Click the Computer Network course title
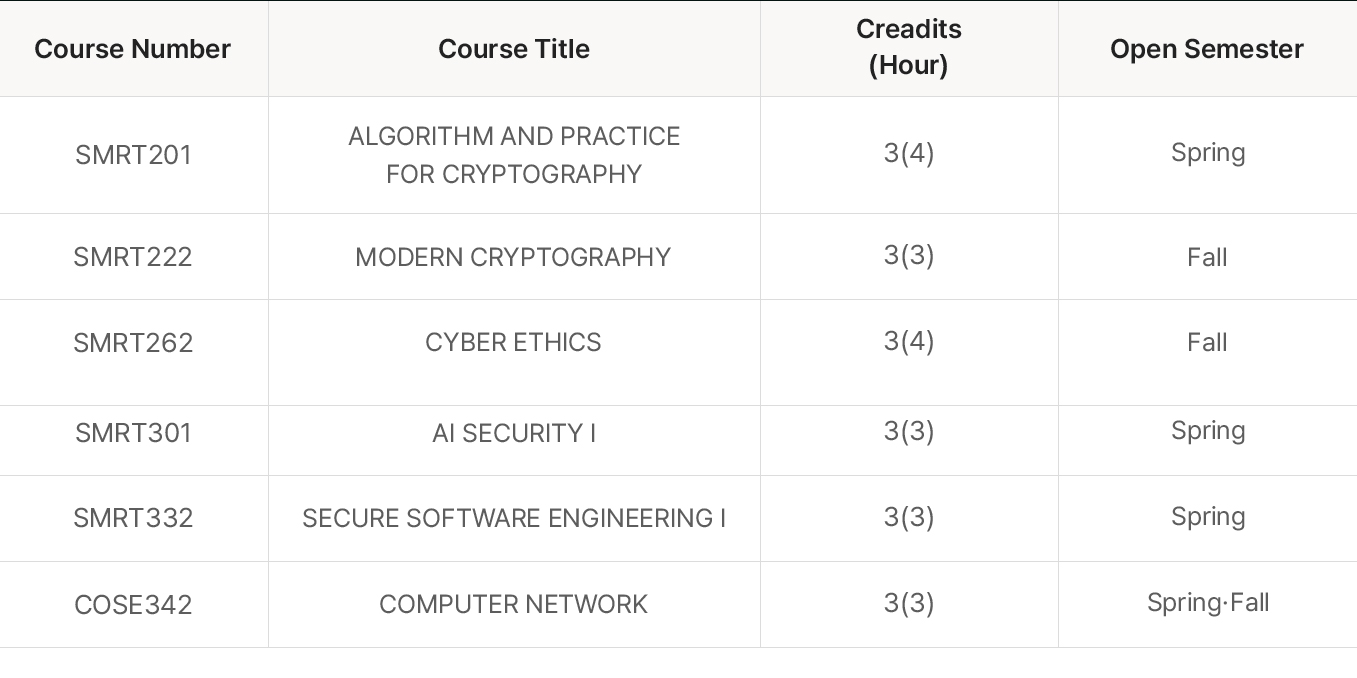The image size is (1357, 678). click(514, 604)
